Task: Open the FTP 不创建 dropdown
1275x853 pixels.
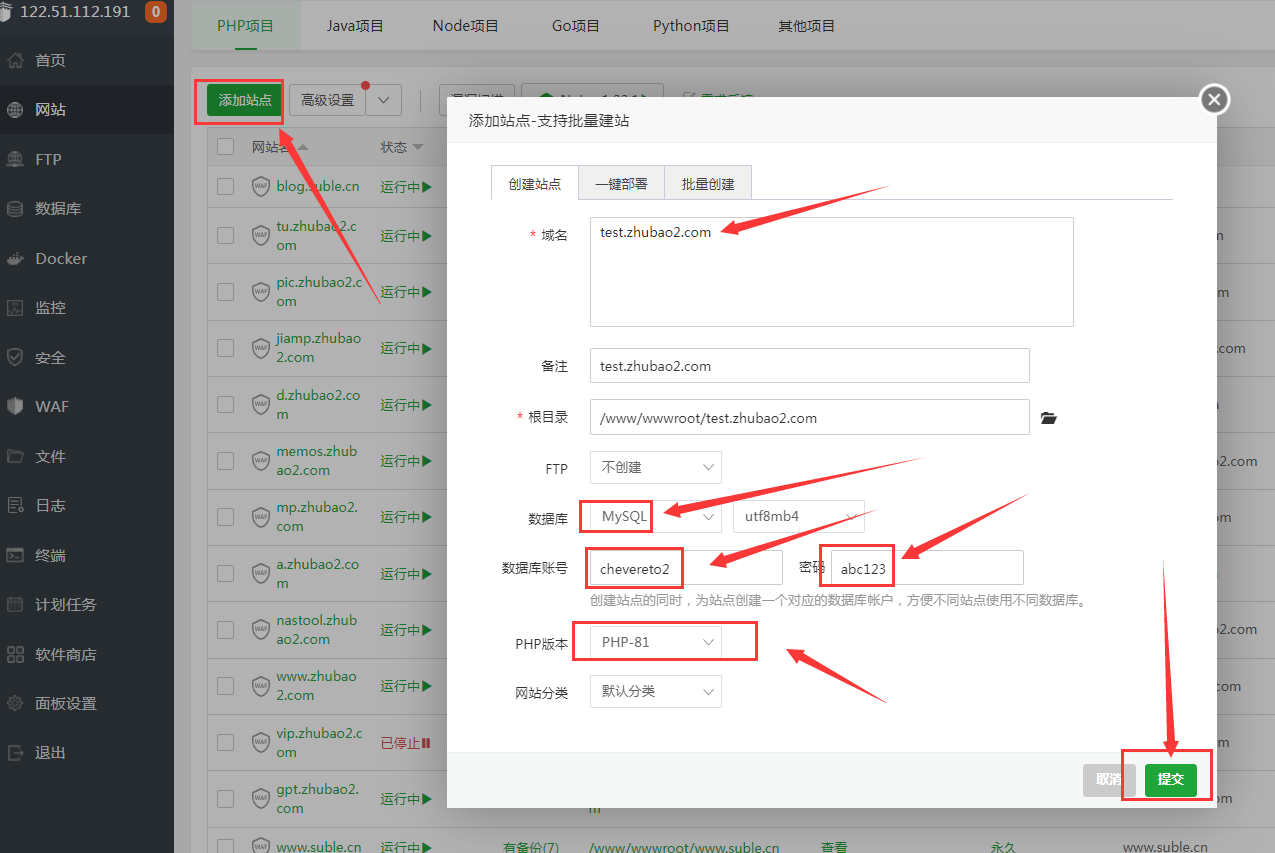Action: 655,468
